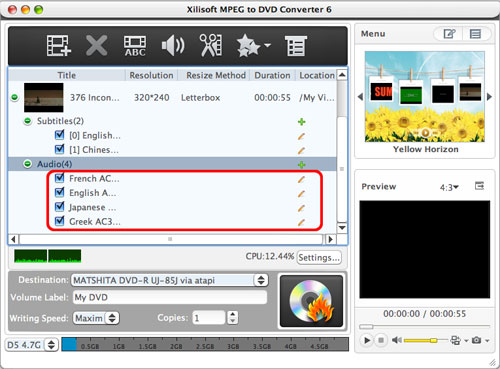Viewport: 500px width, 369px height.
Task: Edit the Japanese audio pencil
Action: coord(301,208)
